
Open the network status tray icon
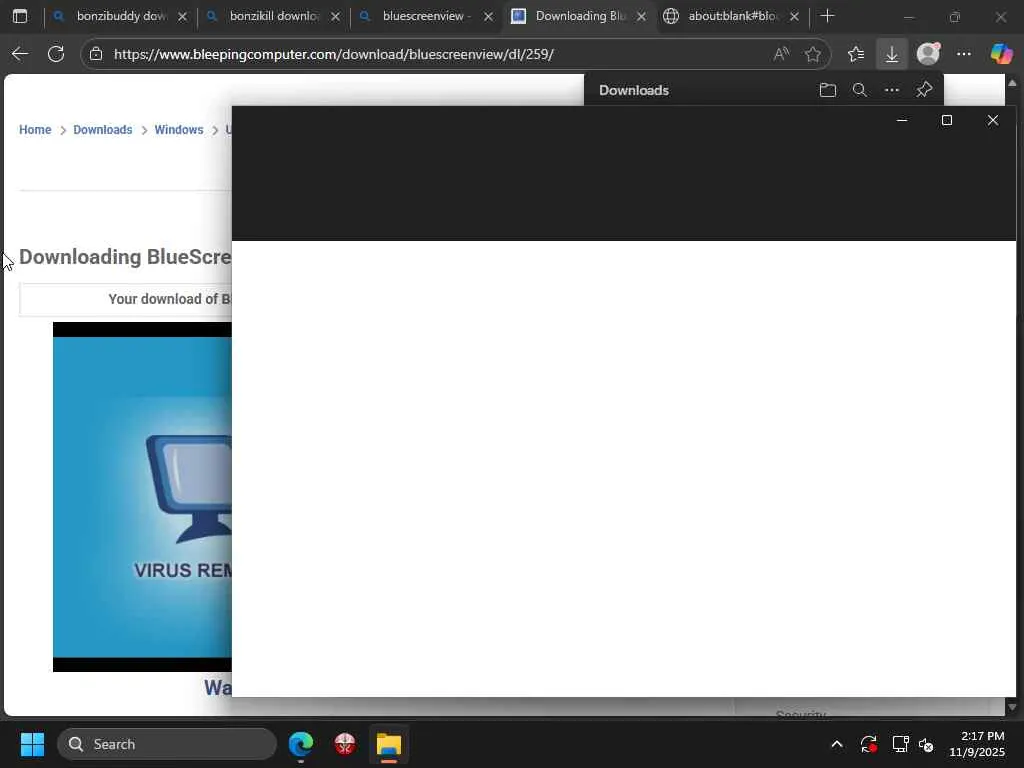click(901, 744)
